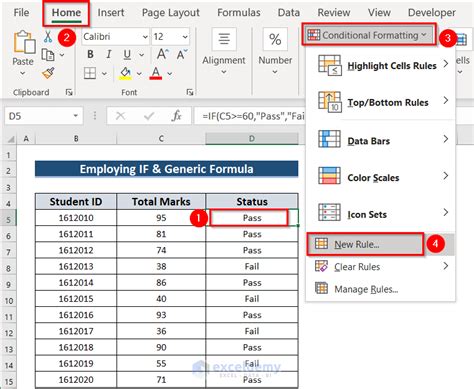Expand the font color dropdown arrow
The width and height of the screenshot is (474, 389).
click(x=170, y=73)
